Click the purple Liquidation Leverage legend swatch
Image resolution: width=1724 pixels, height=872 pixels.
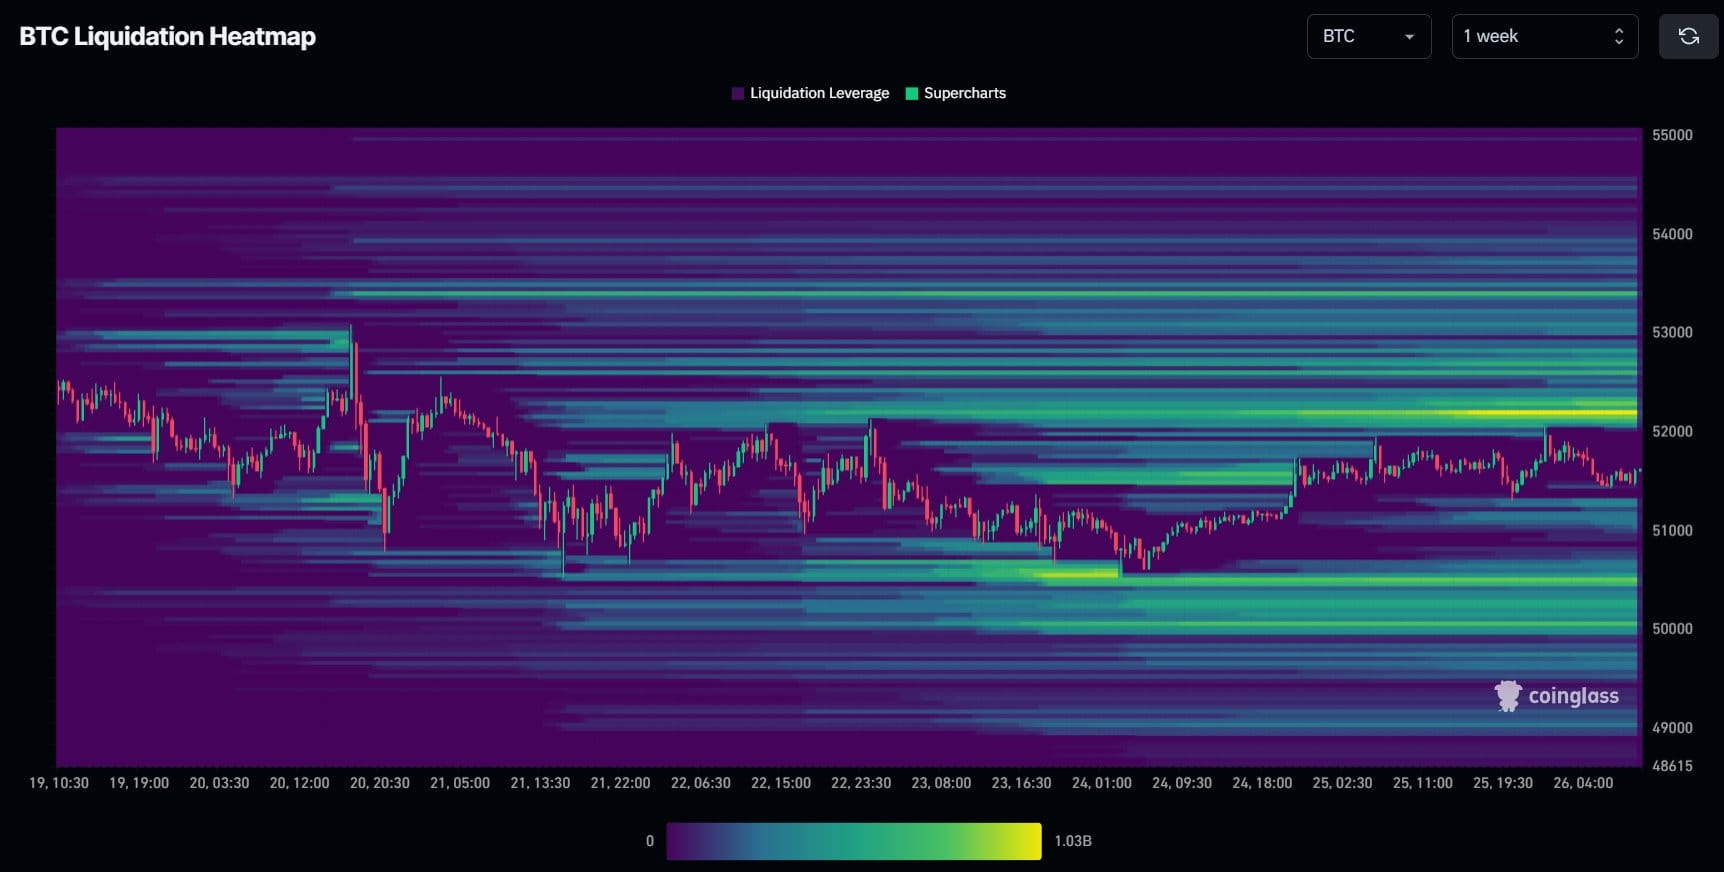pyautogui.click(x=738, y=93)
